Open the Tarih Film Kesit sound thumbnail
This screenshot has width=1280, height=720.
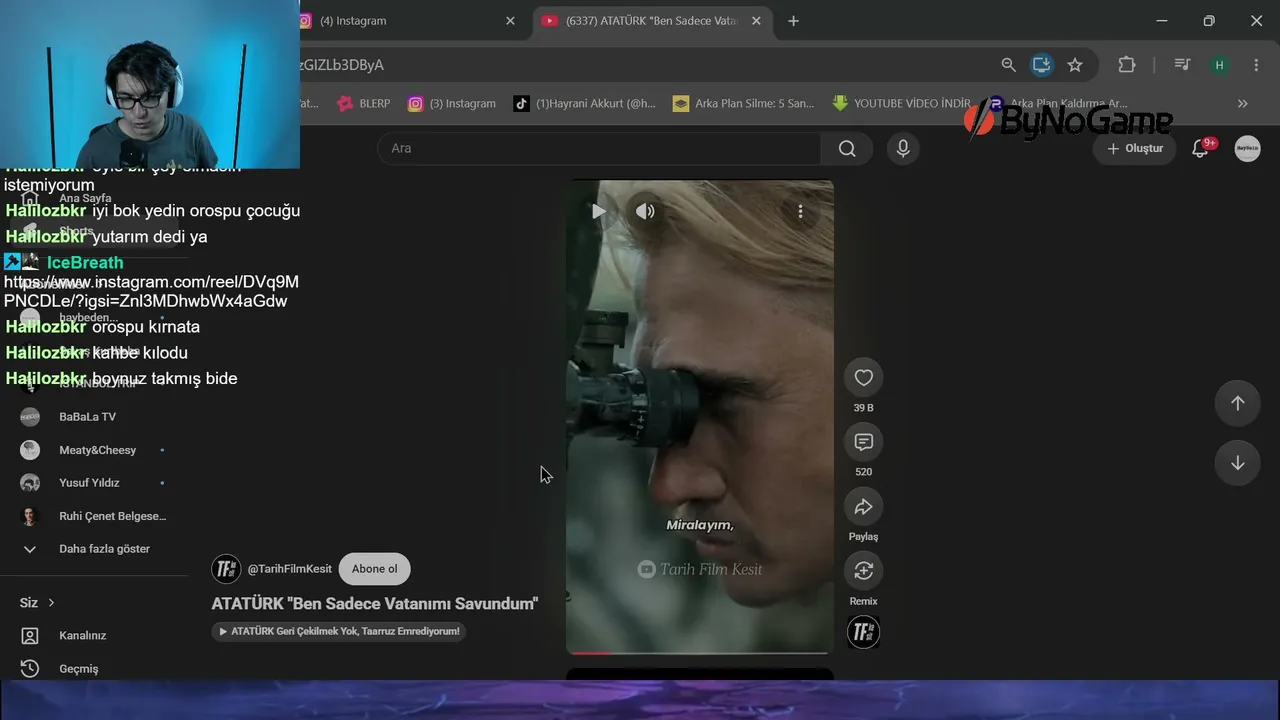point(863,632)
